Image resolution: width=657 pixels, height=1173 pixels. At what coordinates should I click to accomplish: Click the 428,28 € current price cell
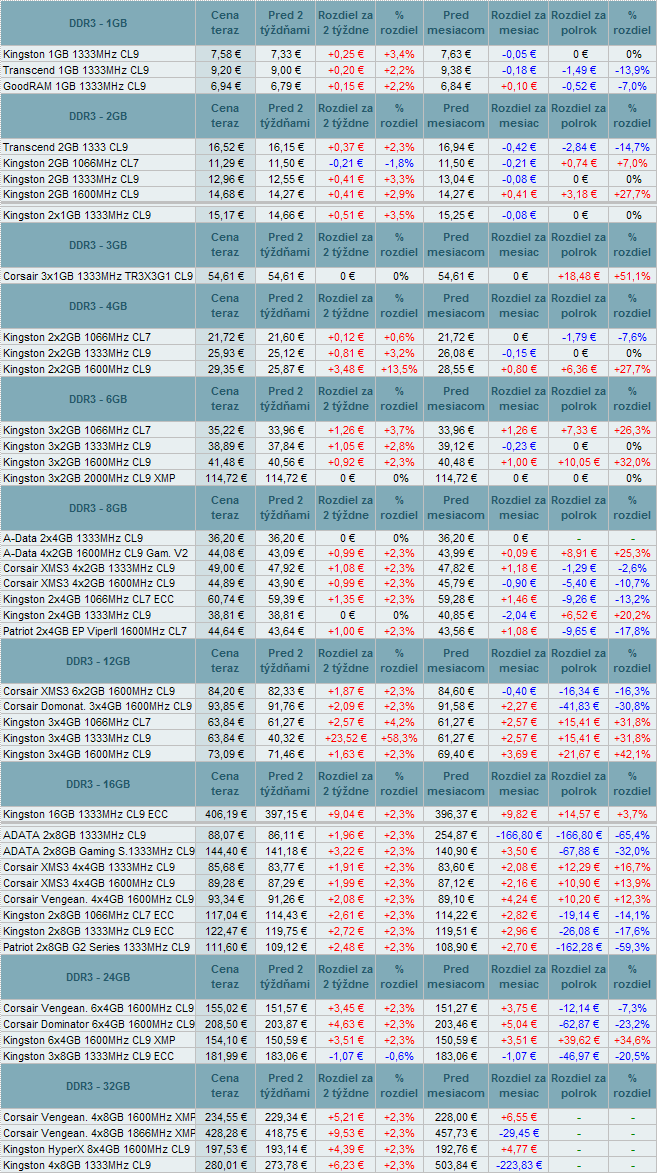pos(225,1133)
